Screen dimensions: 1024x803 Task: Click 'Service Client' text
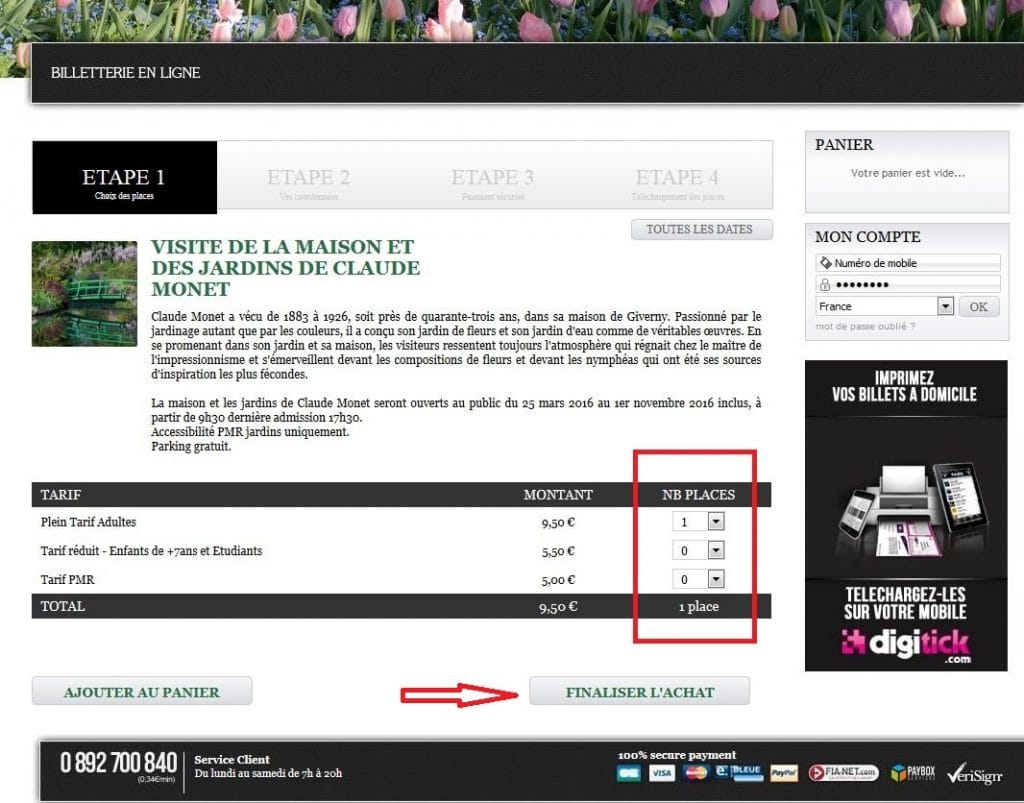point(232,759)
